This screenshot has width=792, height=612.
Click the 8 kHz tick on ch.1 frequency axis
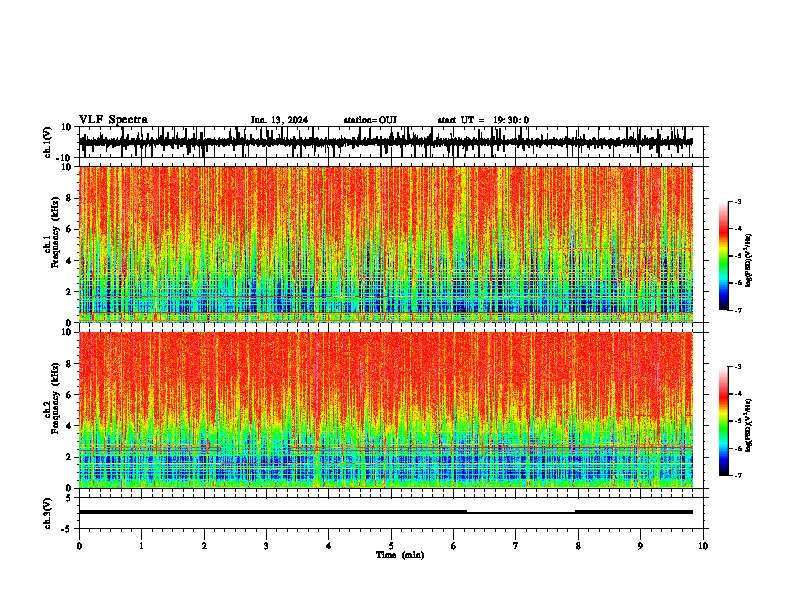click(69, 198)
